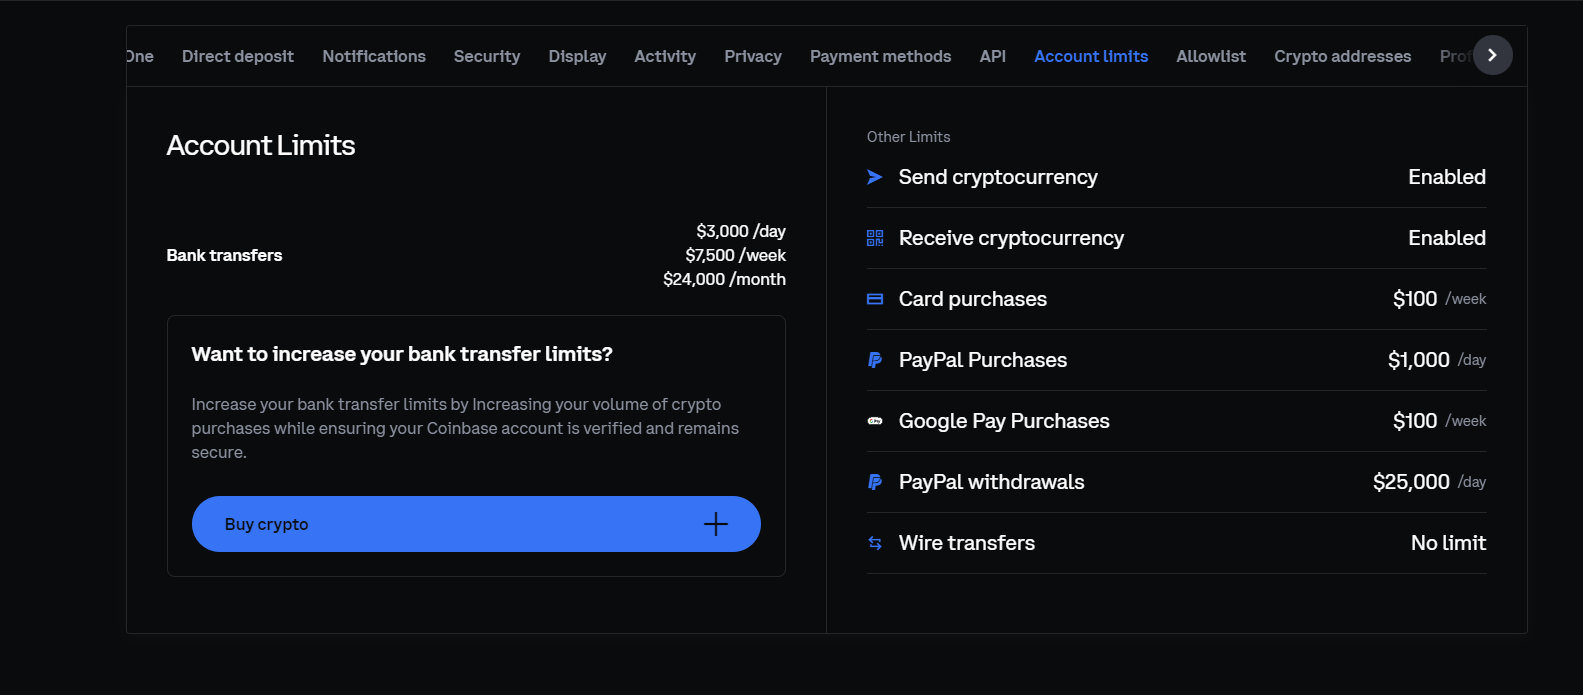Click the PayPal Purchases logo icon
The image size is (1583, 695).
(875, 360)
